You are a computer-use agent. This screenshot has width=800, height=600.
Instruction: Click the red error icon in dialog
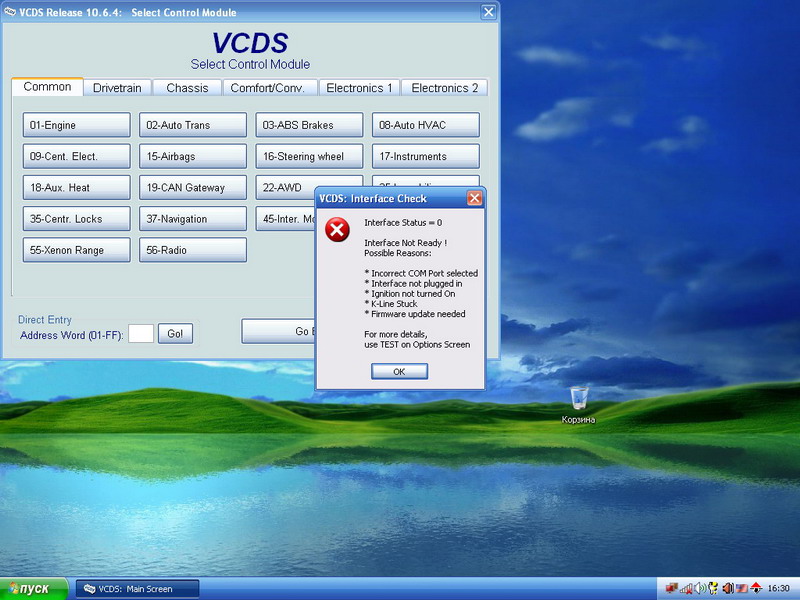[x=338, y=231]
